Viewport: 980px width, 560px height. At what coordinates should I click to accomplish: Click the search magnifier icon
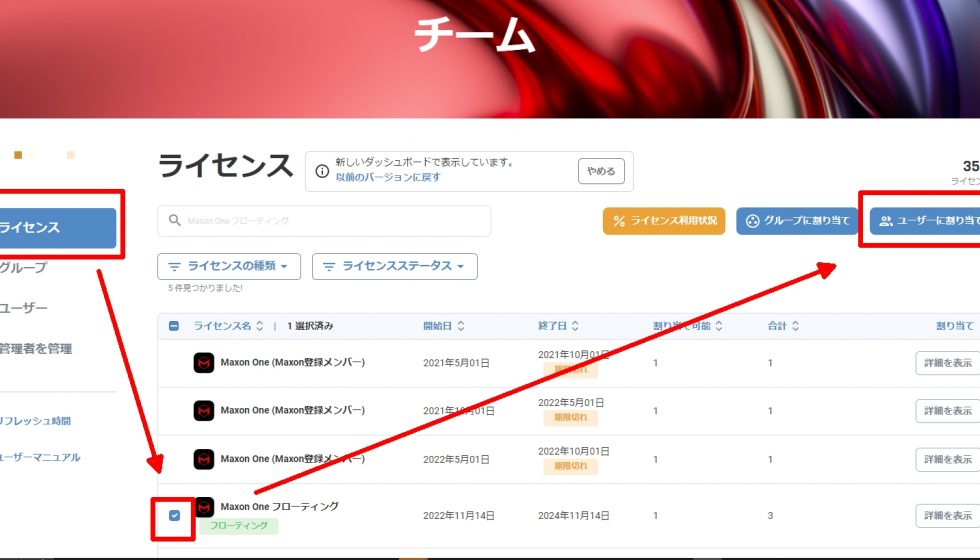(175, 221)
